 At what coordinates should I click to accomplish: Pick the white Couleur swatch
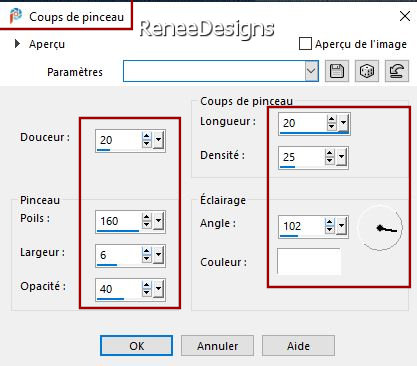point(309,262)
